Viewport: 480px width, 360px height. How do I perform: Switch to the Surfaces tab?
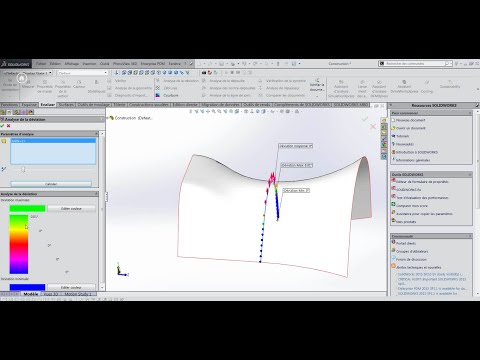point(66,105)
